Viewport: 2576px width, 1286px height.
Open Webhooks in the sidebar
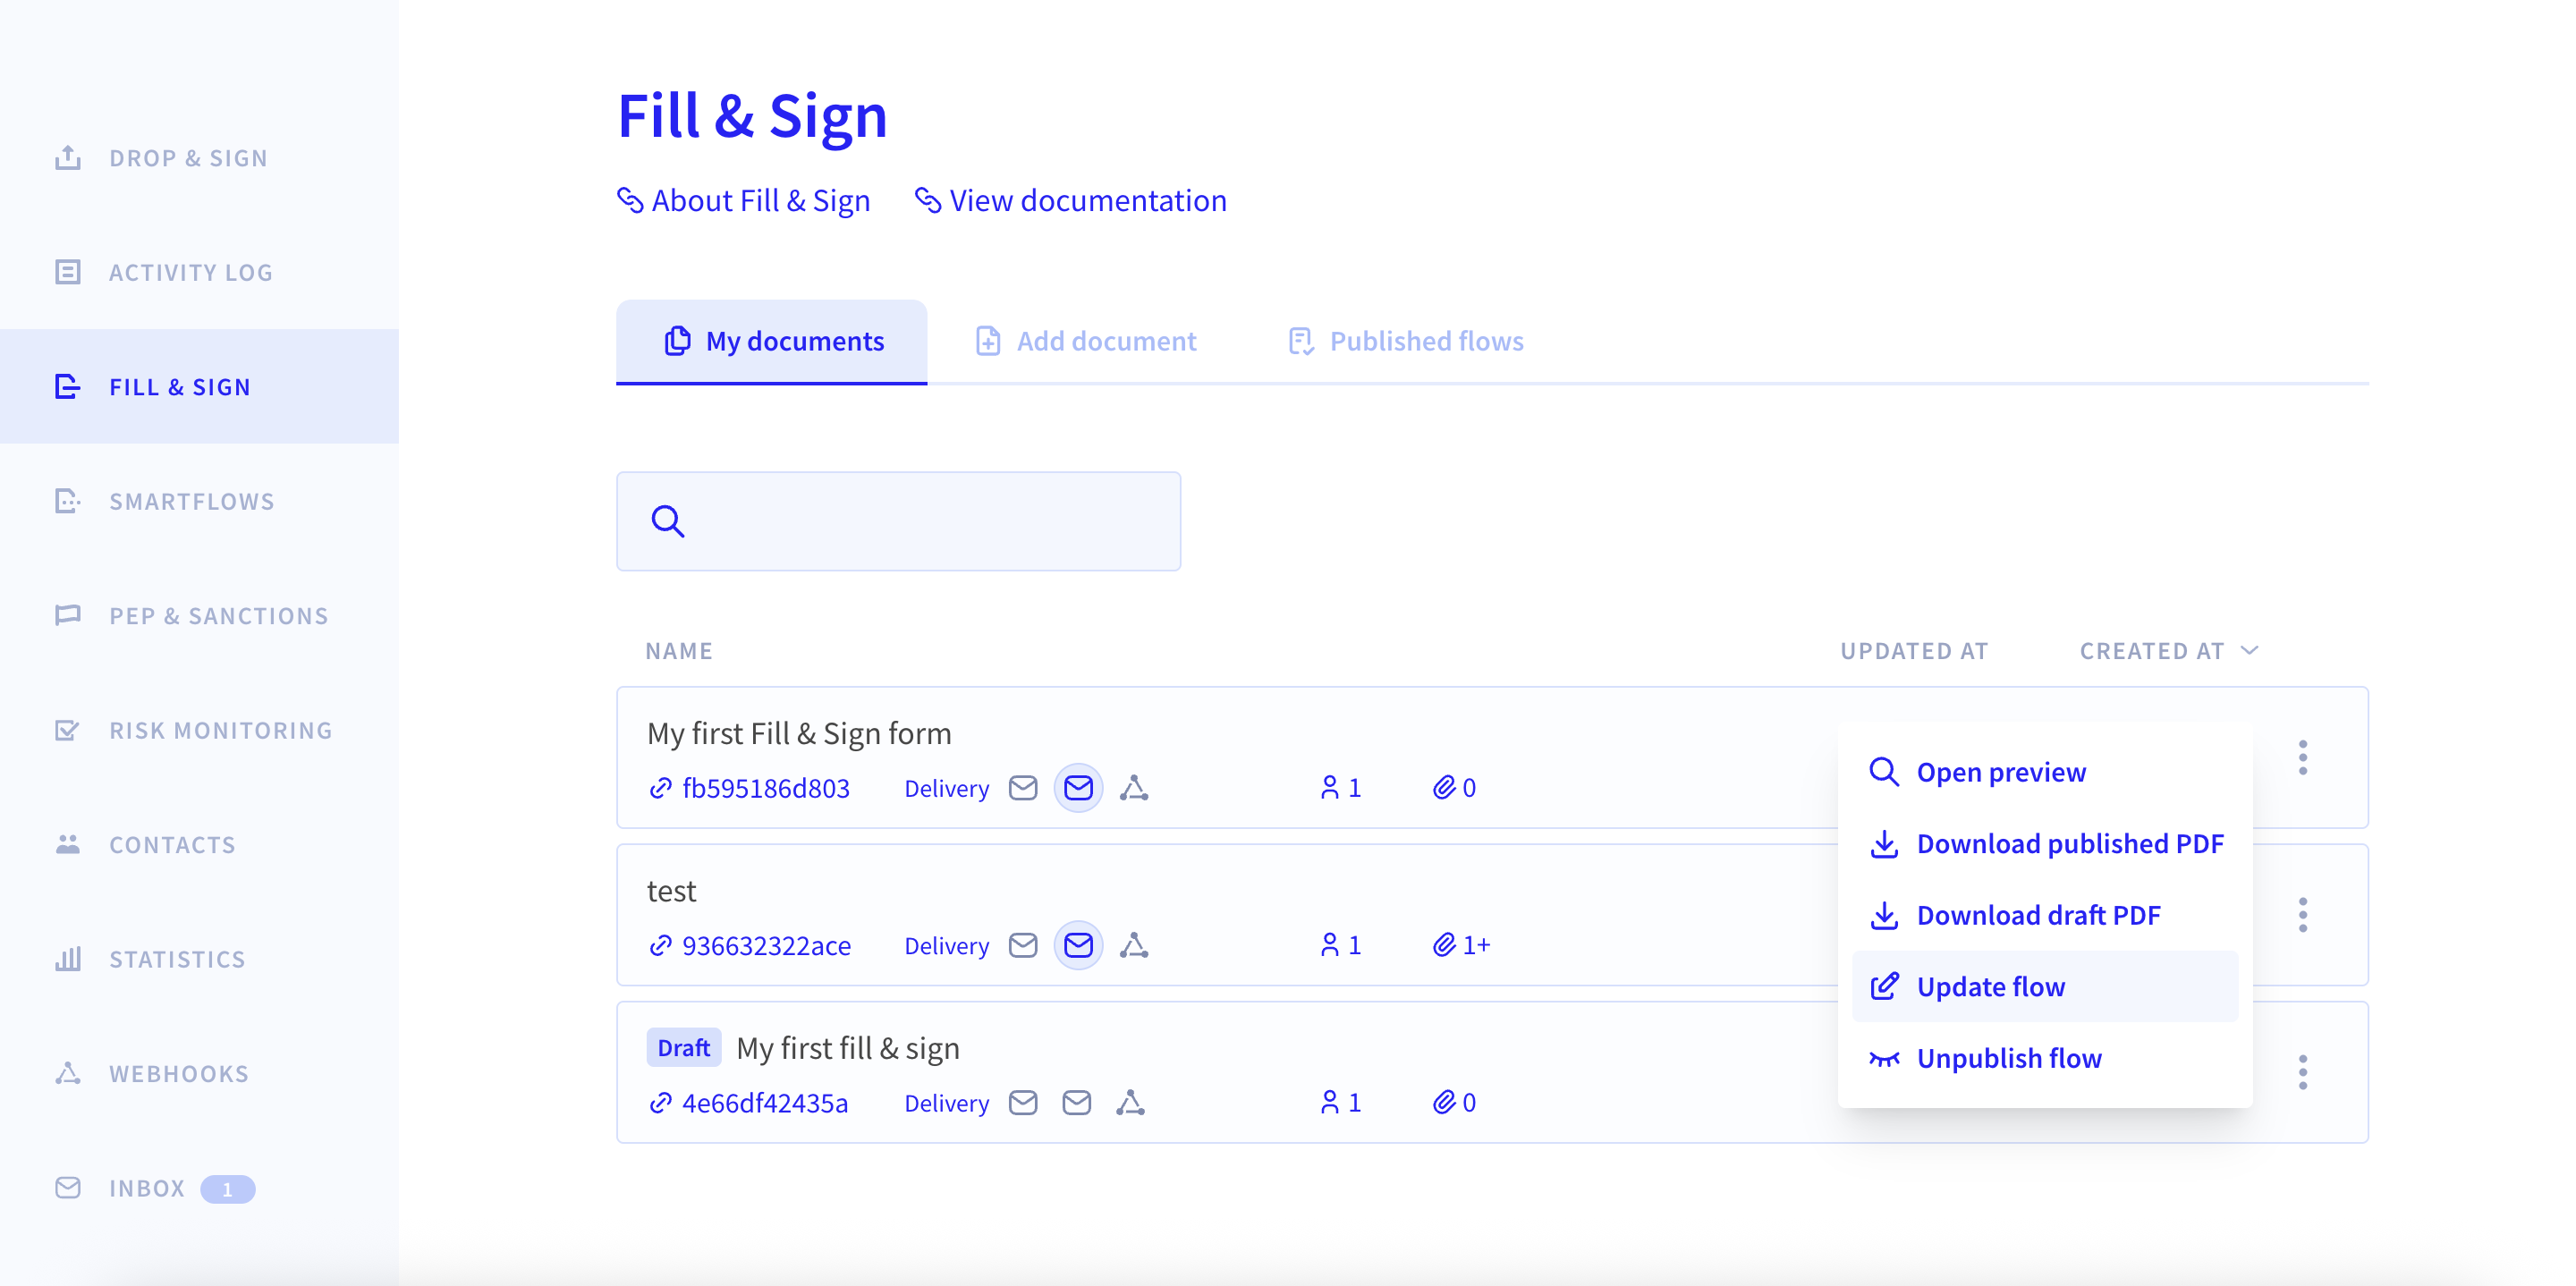click(178, 1073)
